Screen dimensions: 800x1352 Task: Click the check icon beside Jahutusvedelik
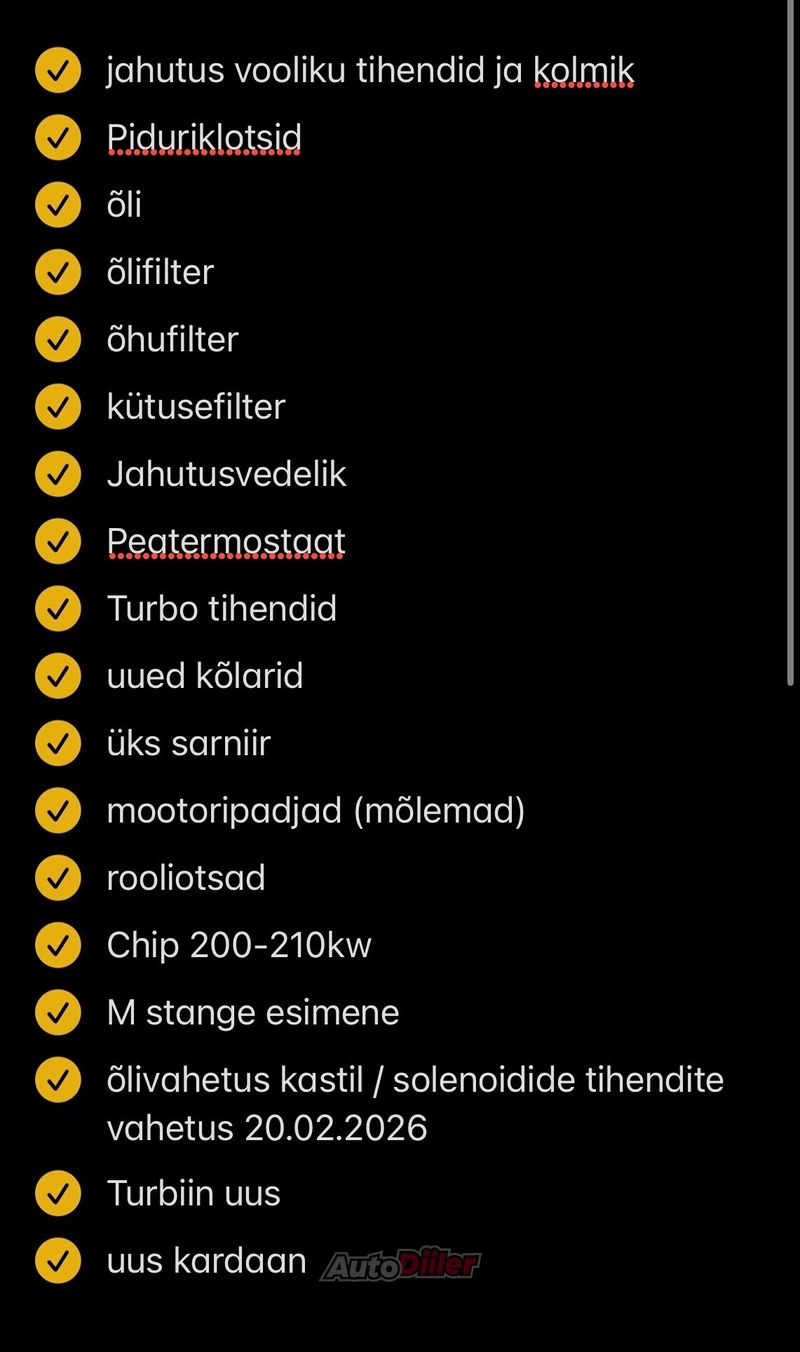57,474
